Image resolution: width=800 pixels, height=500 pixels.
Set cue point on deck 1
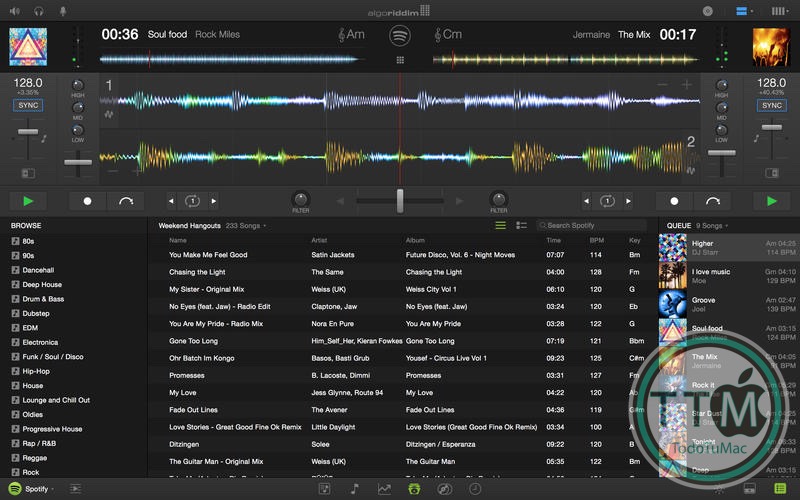[87, 201]
